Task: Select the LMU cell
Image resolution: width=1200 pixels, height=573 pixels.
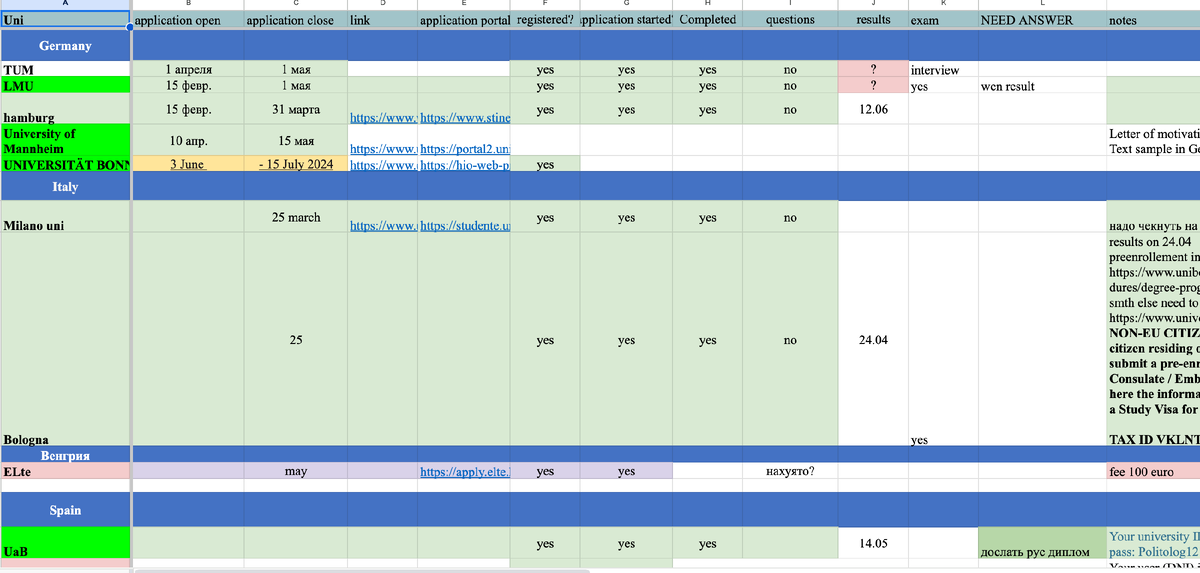Action: click(x=66, y=86)
